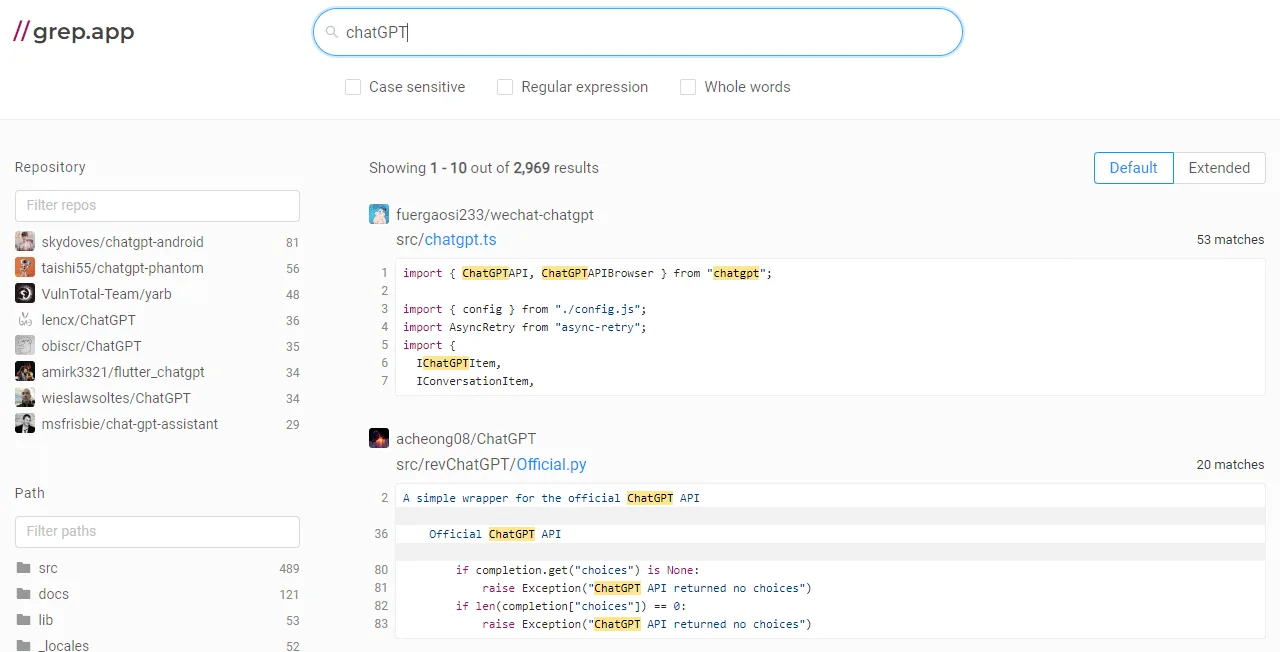This screenshot has height=652, width=1280.
Task: Click the fuergaosi233 avatar in results
Action: (x=379, y=214)
